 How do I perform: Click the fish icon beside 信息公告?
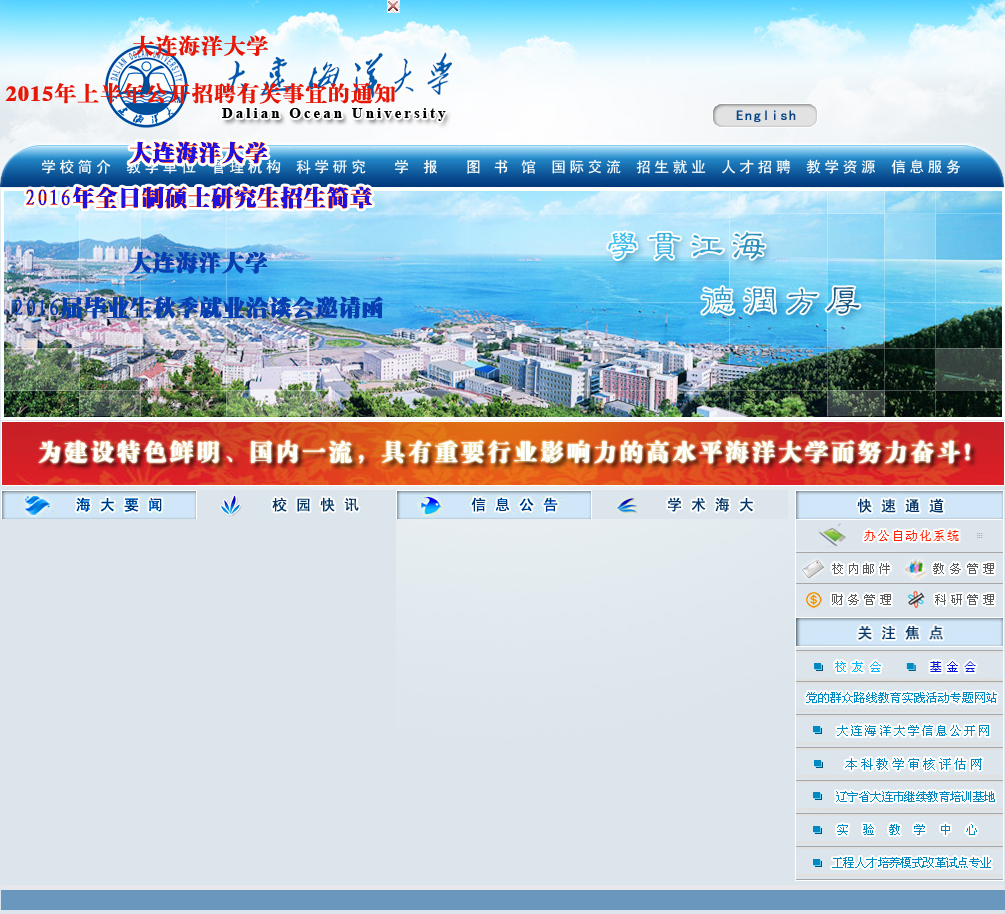[431, 506]
